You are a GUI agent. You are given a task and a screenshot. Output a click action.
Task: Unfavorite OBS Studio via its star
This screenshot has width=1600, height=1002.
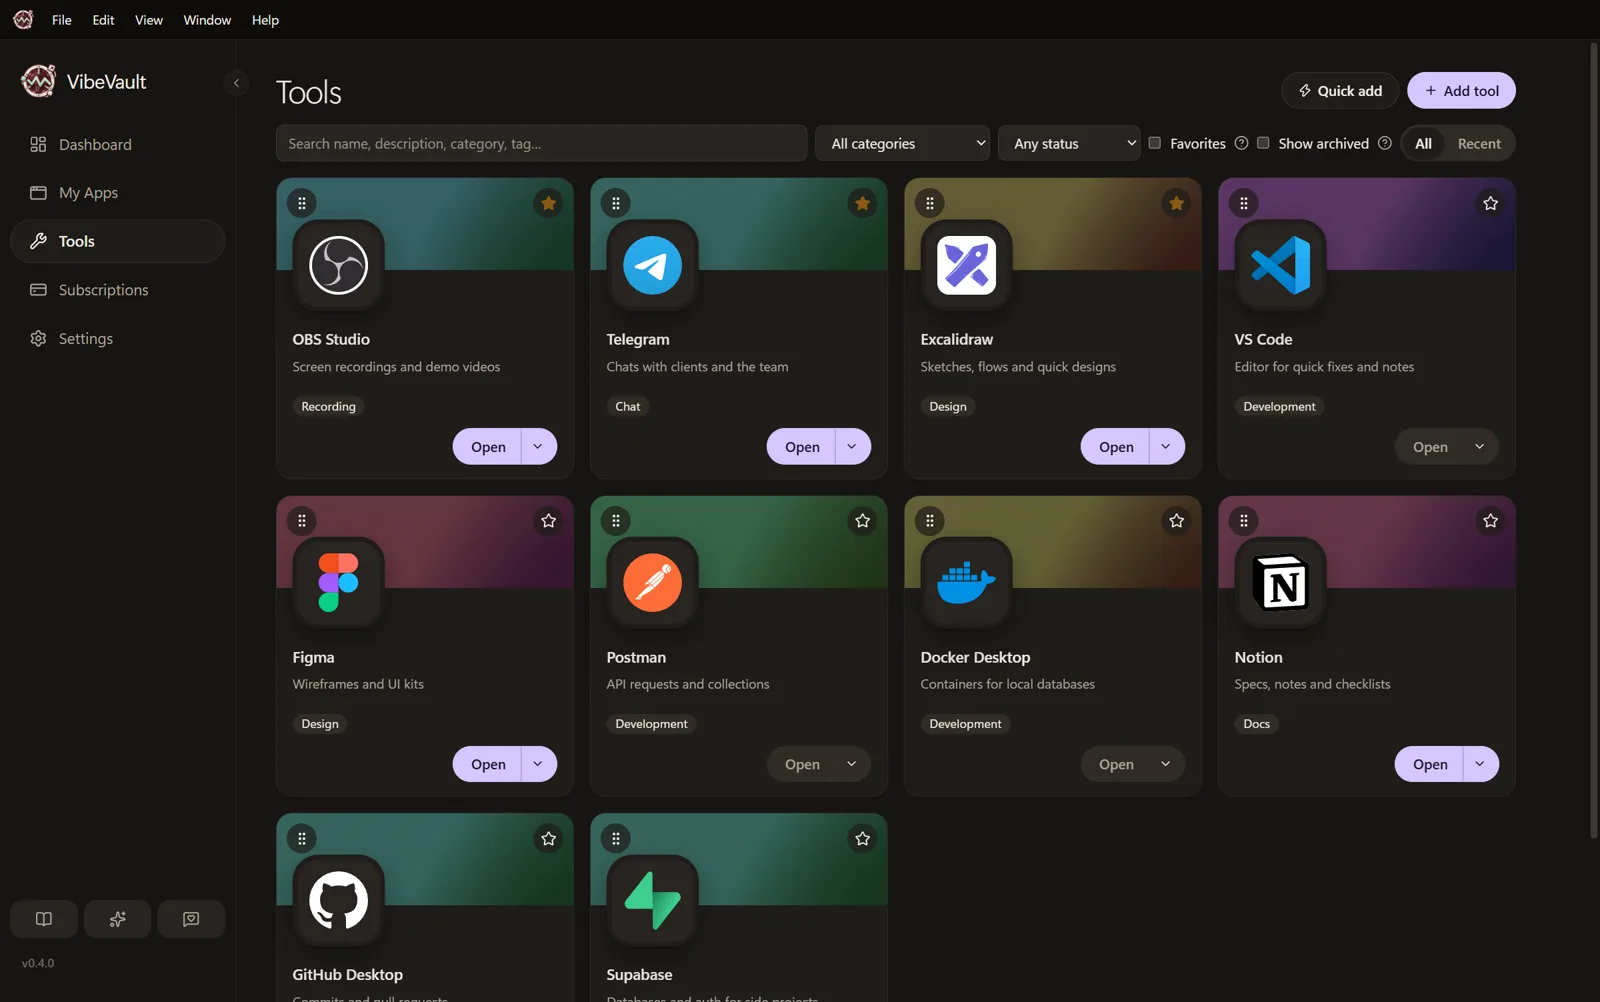(x=549, y=203)
